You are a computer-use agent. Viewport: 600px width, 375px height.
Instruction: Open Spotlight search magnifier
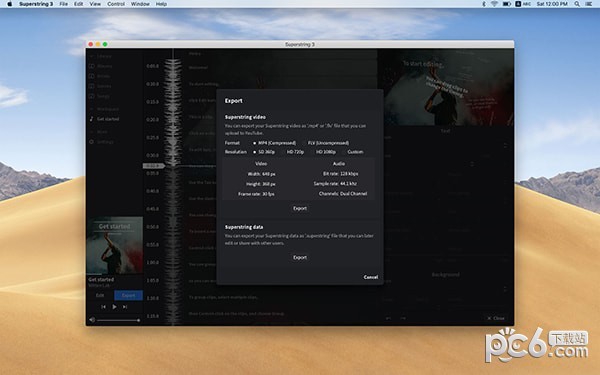click(577, 4)
